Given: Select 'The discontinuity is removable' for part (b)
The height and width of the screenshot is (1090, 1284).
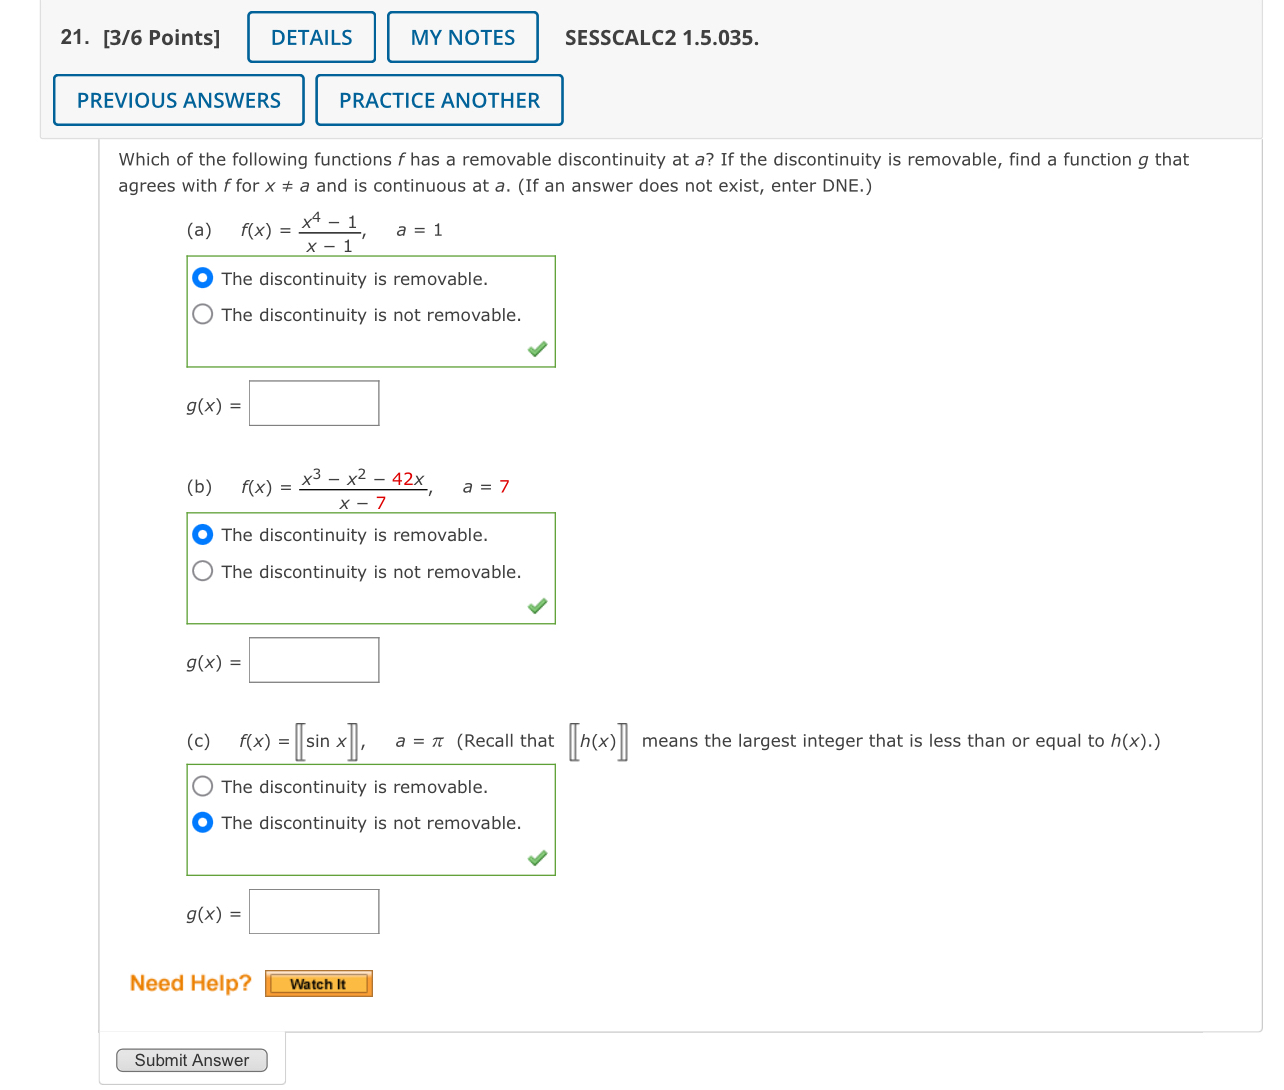Looking at the screenshot, I should pos(202,534).
